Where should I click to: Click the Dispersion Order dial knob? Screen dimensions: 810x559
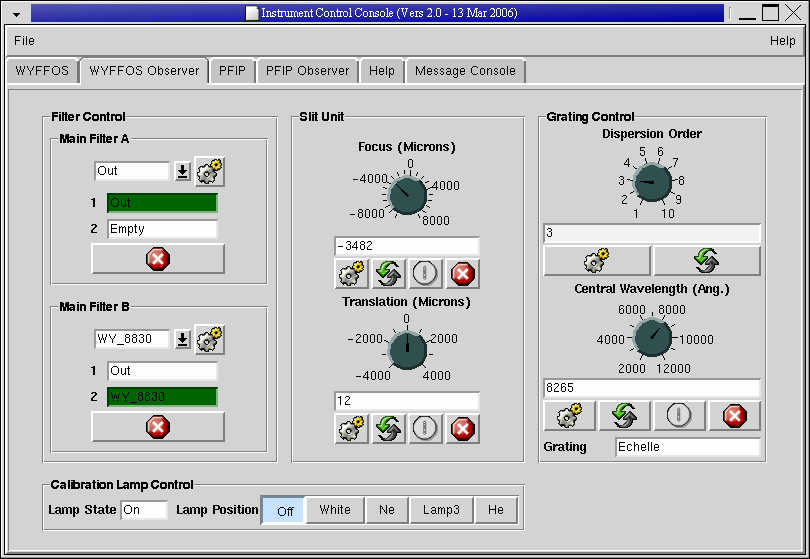652,182
